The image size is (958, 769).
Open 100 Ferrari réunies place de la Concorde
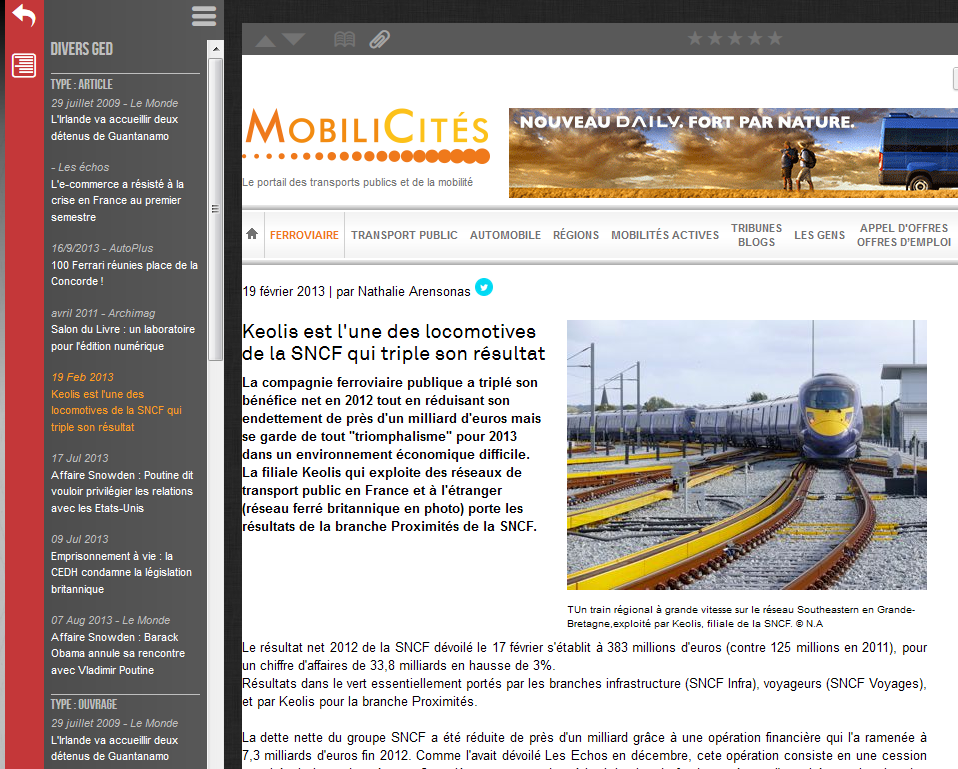click(124, 273)
